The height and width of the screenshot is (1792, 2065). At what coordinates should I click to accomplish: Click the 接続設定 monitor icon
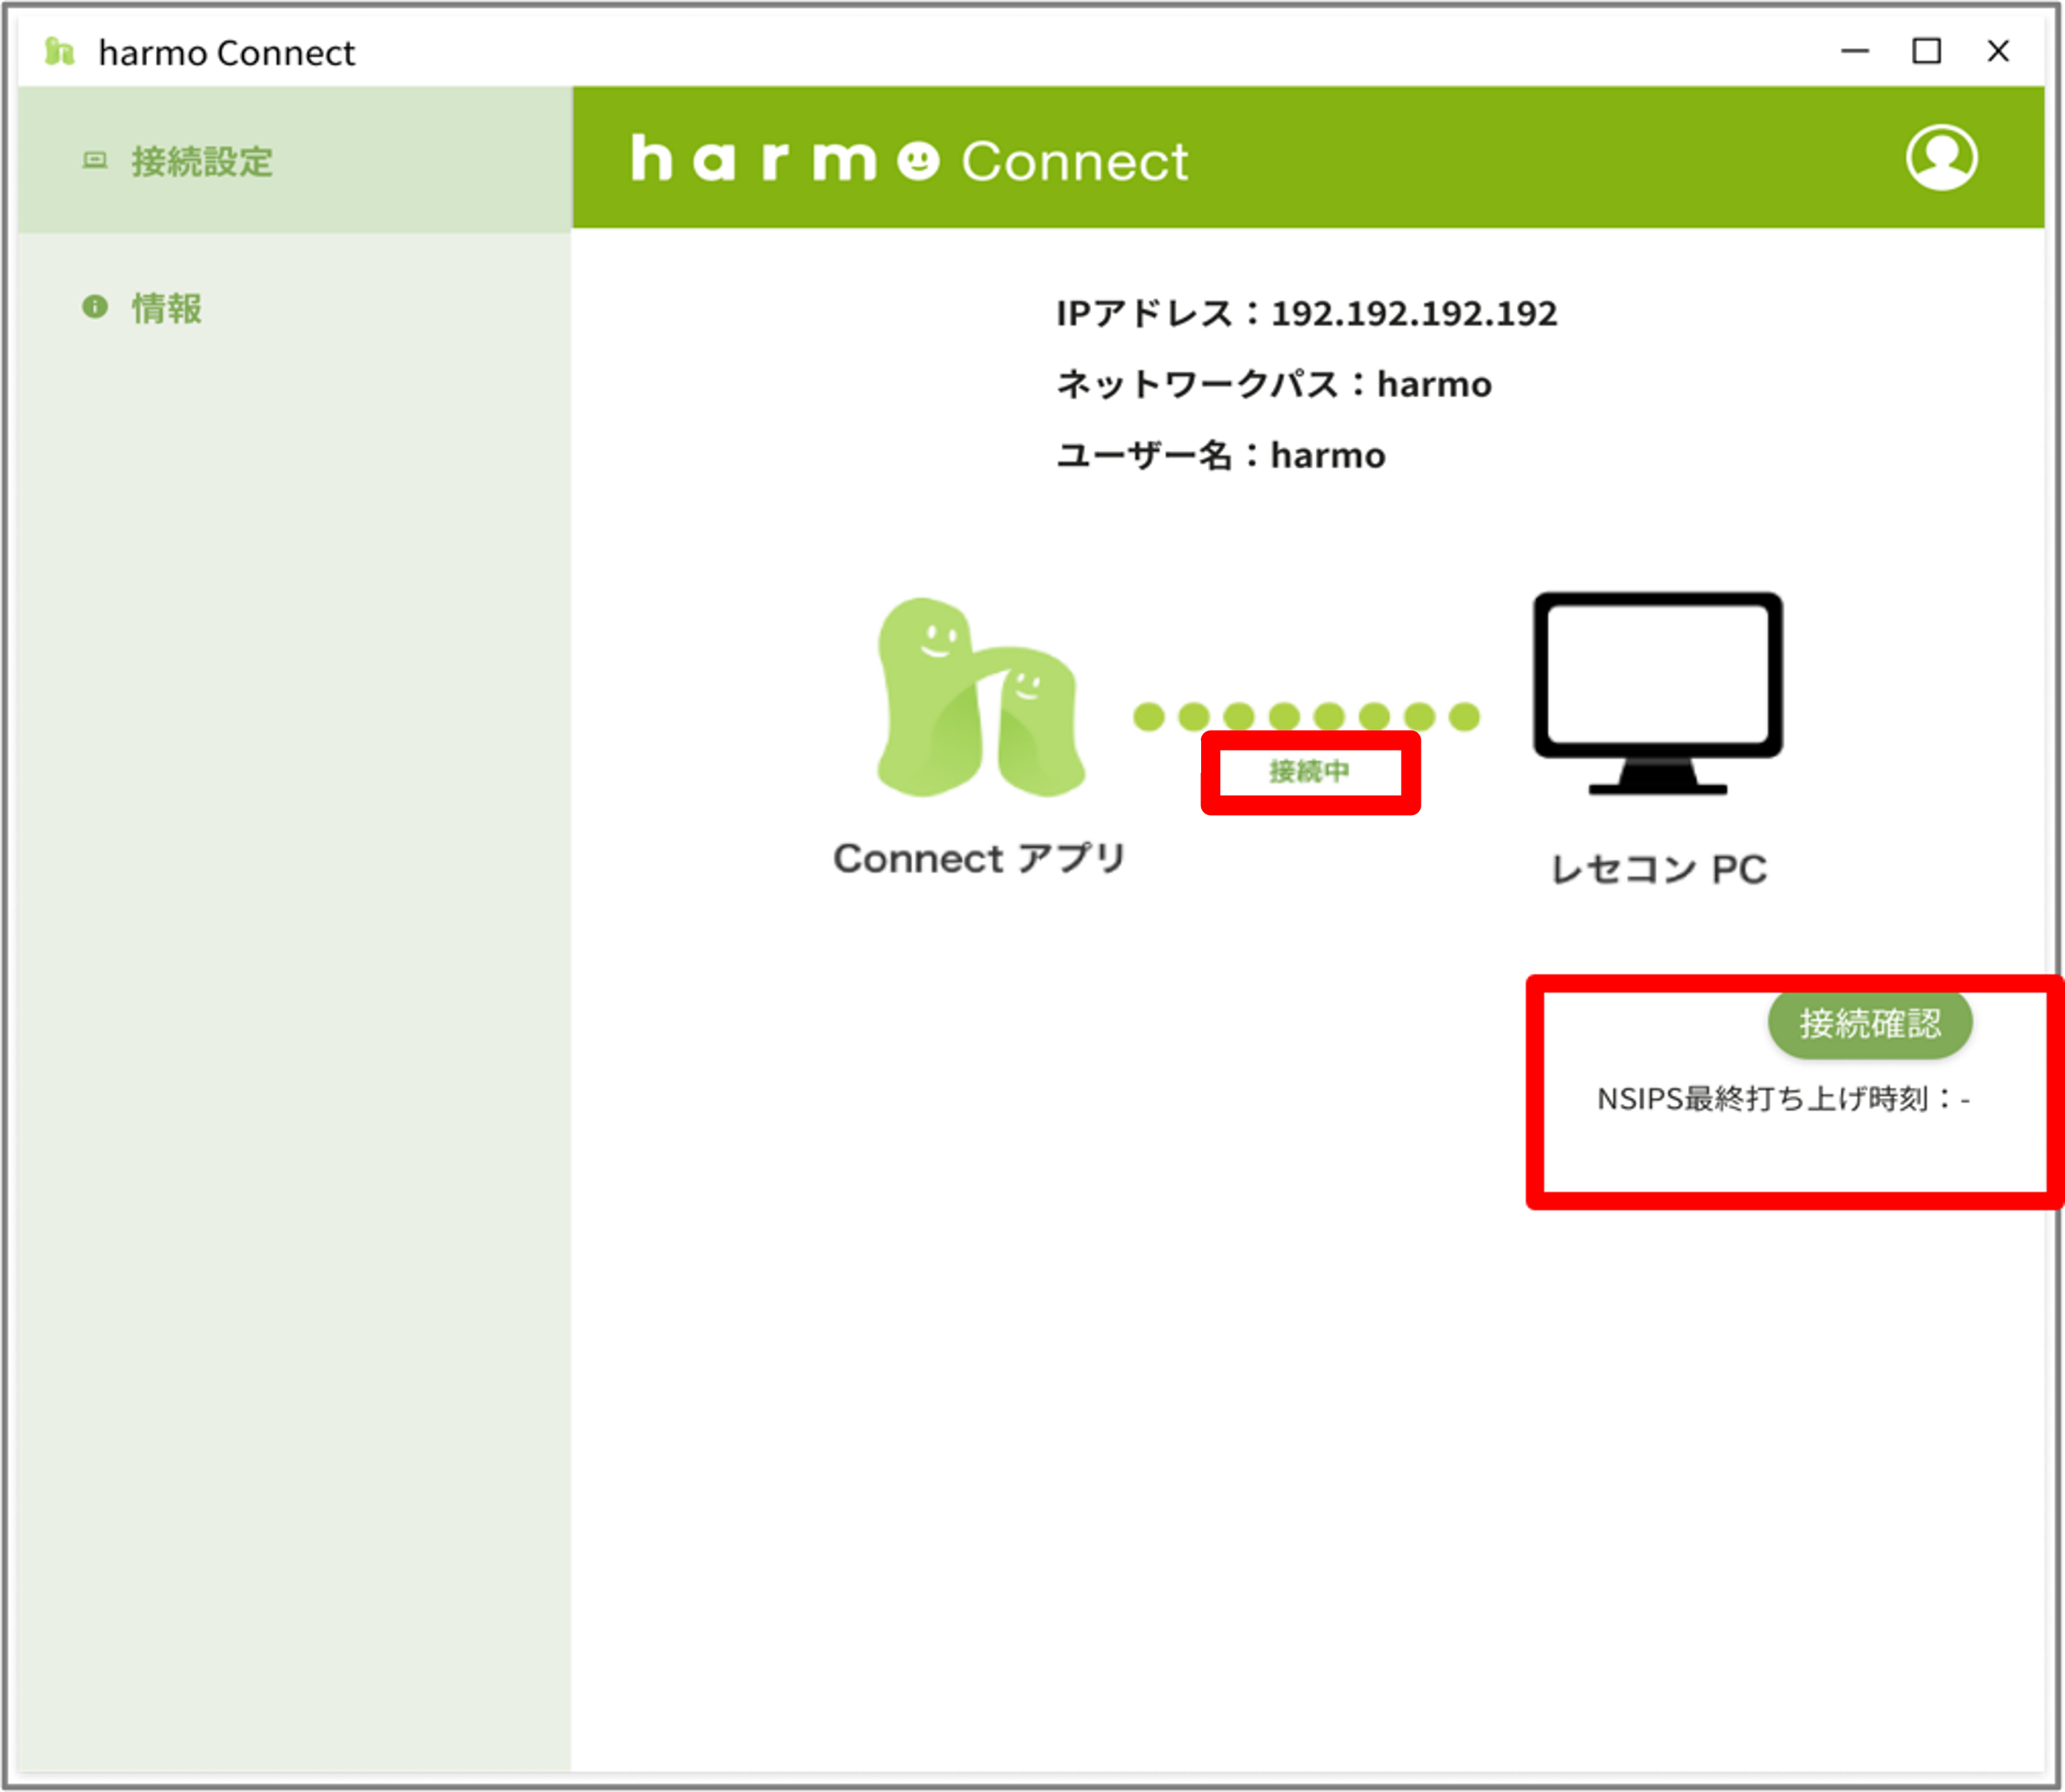pos(95,160)
